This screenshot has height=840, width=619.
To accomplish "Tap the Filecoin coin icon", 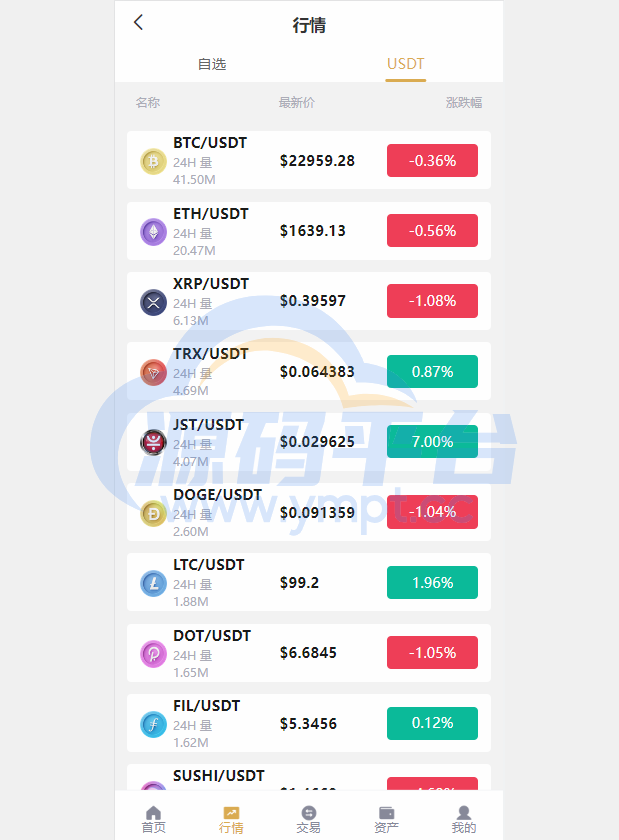I will click(153, 724).
